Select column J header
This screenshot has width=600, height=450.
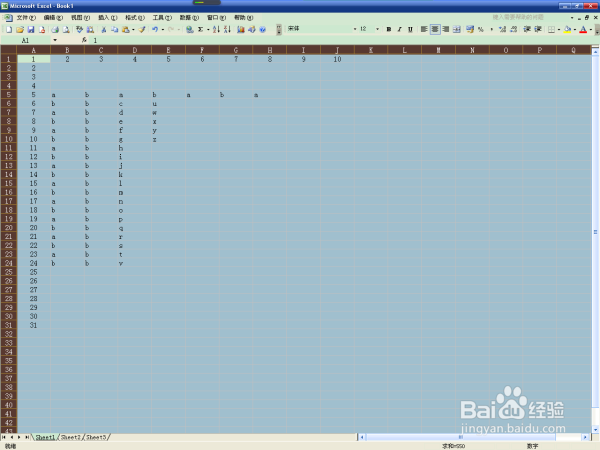pyautogui.click(x=337, y=50)
